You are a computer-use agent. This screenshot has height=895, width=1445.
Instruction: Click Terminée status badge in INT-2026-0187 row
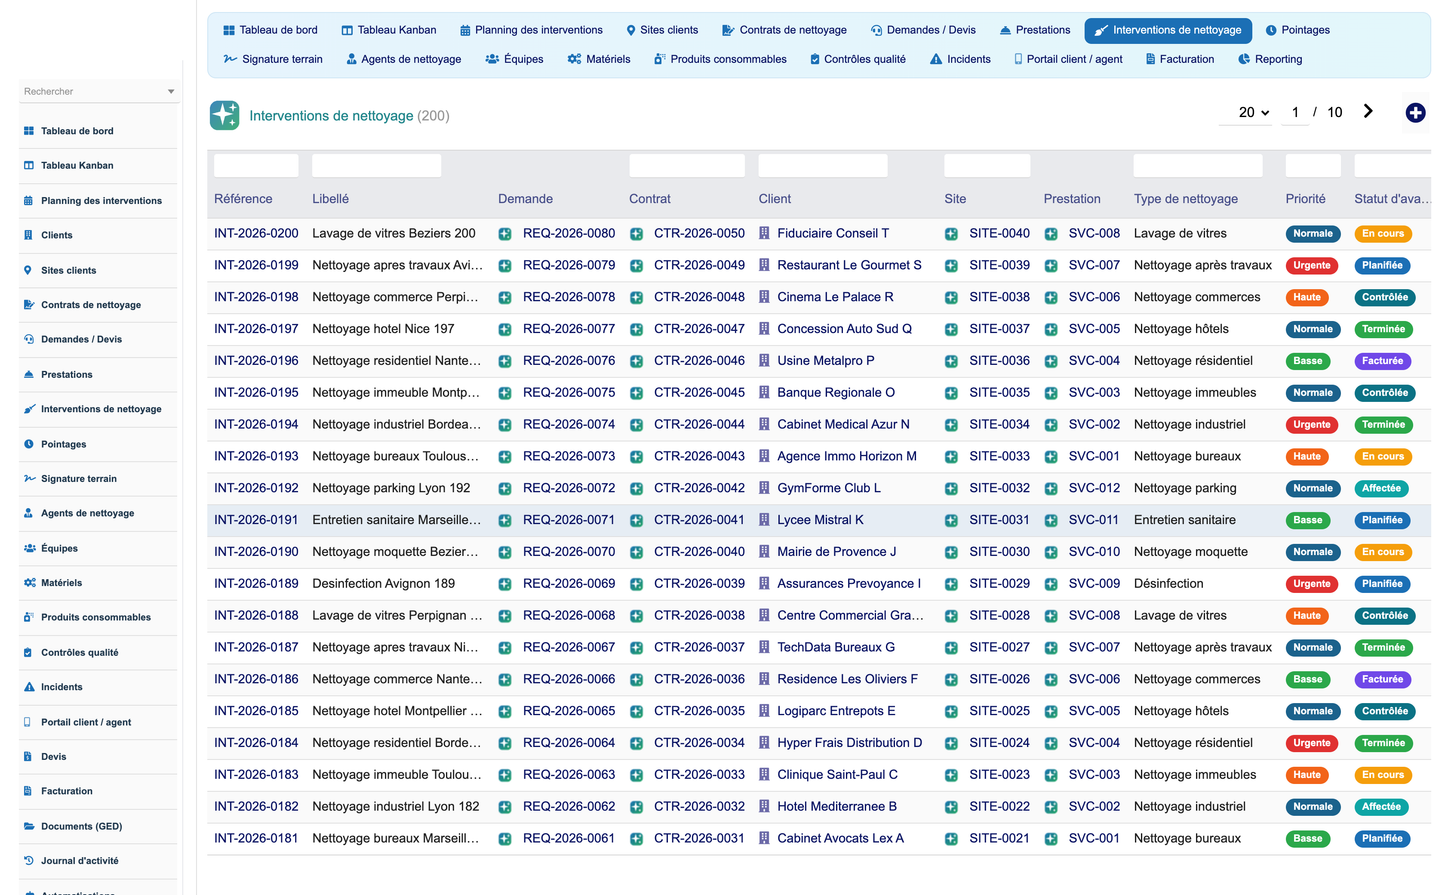(1383, 648)
